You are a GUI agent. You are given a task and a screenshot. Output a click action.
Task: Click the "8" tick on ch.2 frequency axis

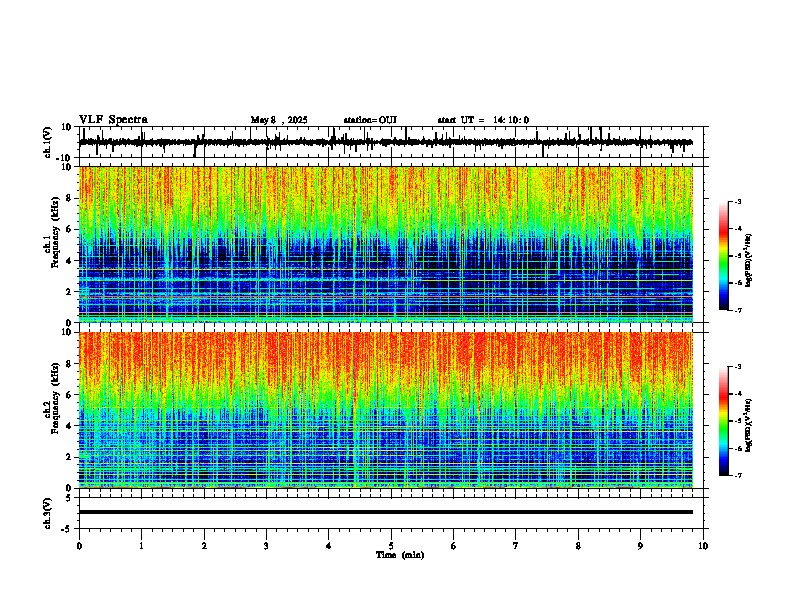coord(70,364)
